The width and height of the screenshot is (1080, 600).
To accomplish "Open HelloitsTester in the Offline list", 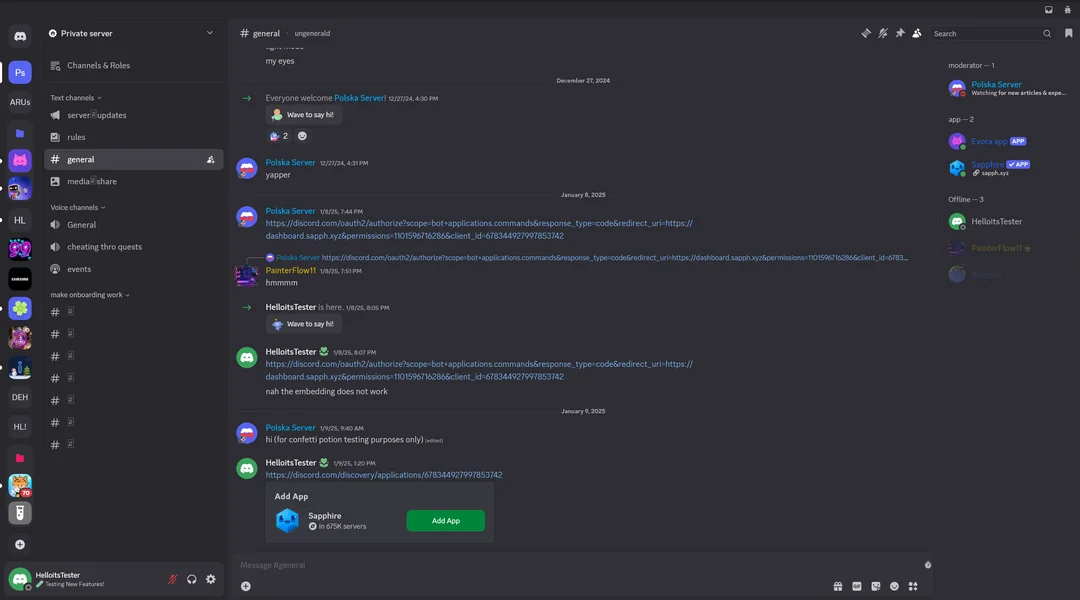I will 1006,221.
